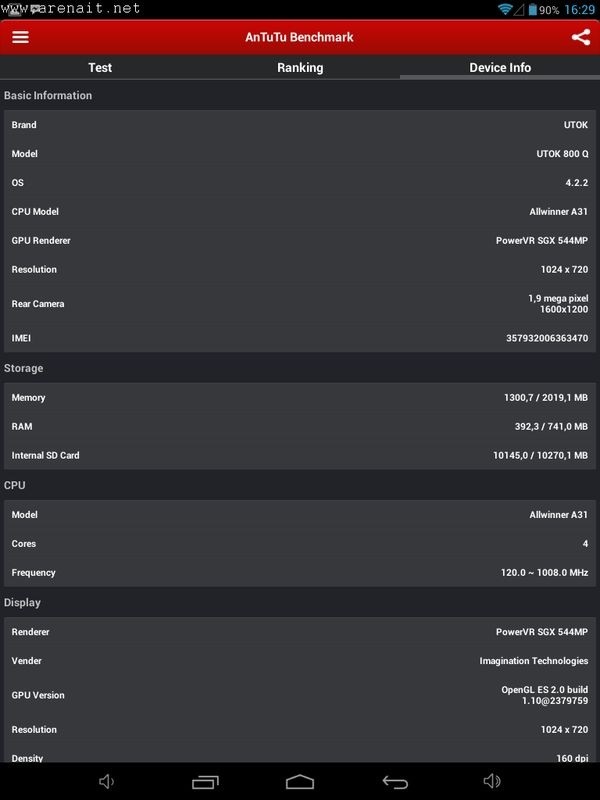
Task: Open the recent apps navigation icon
Action: (x=205, y=781)
